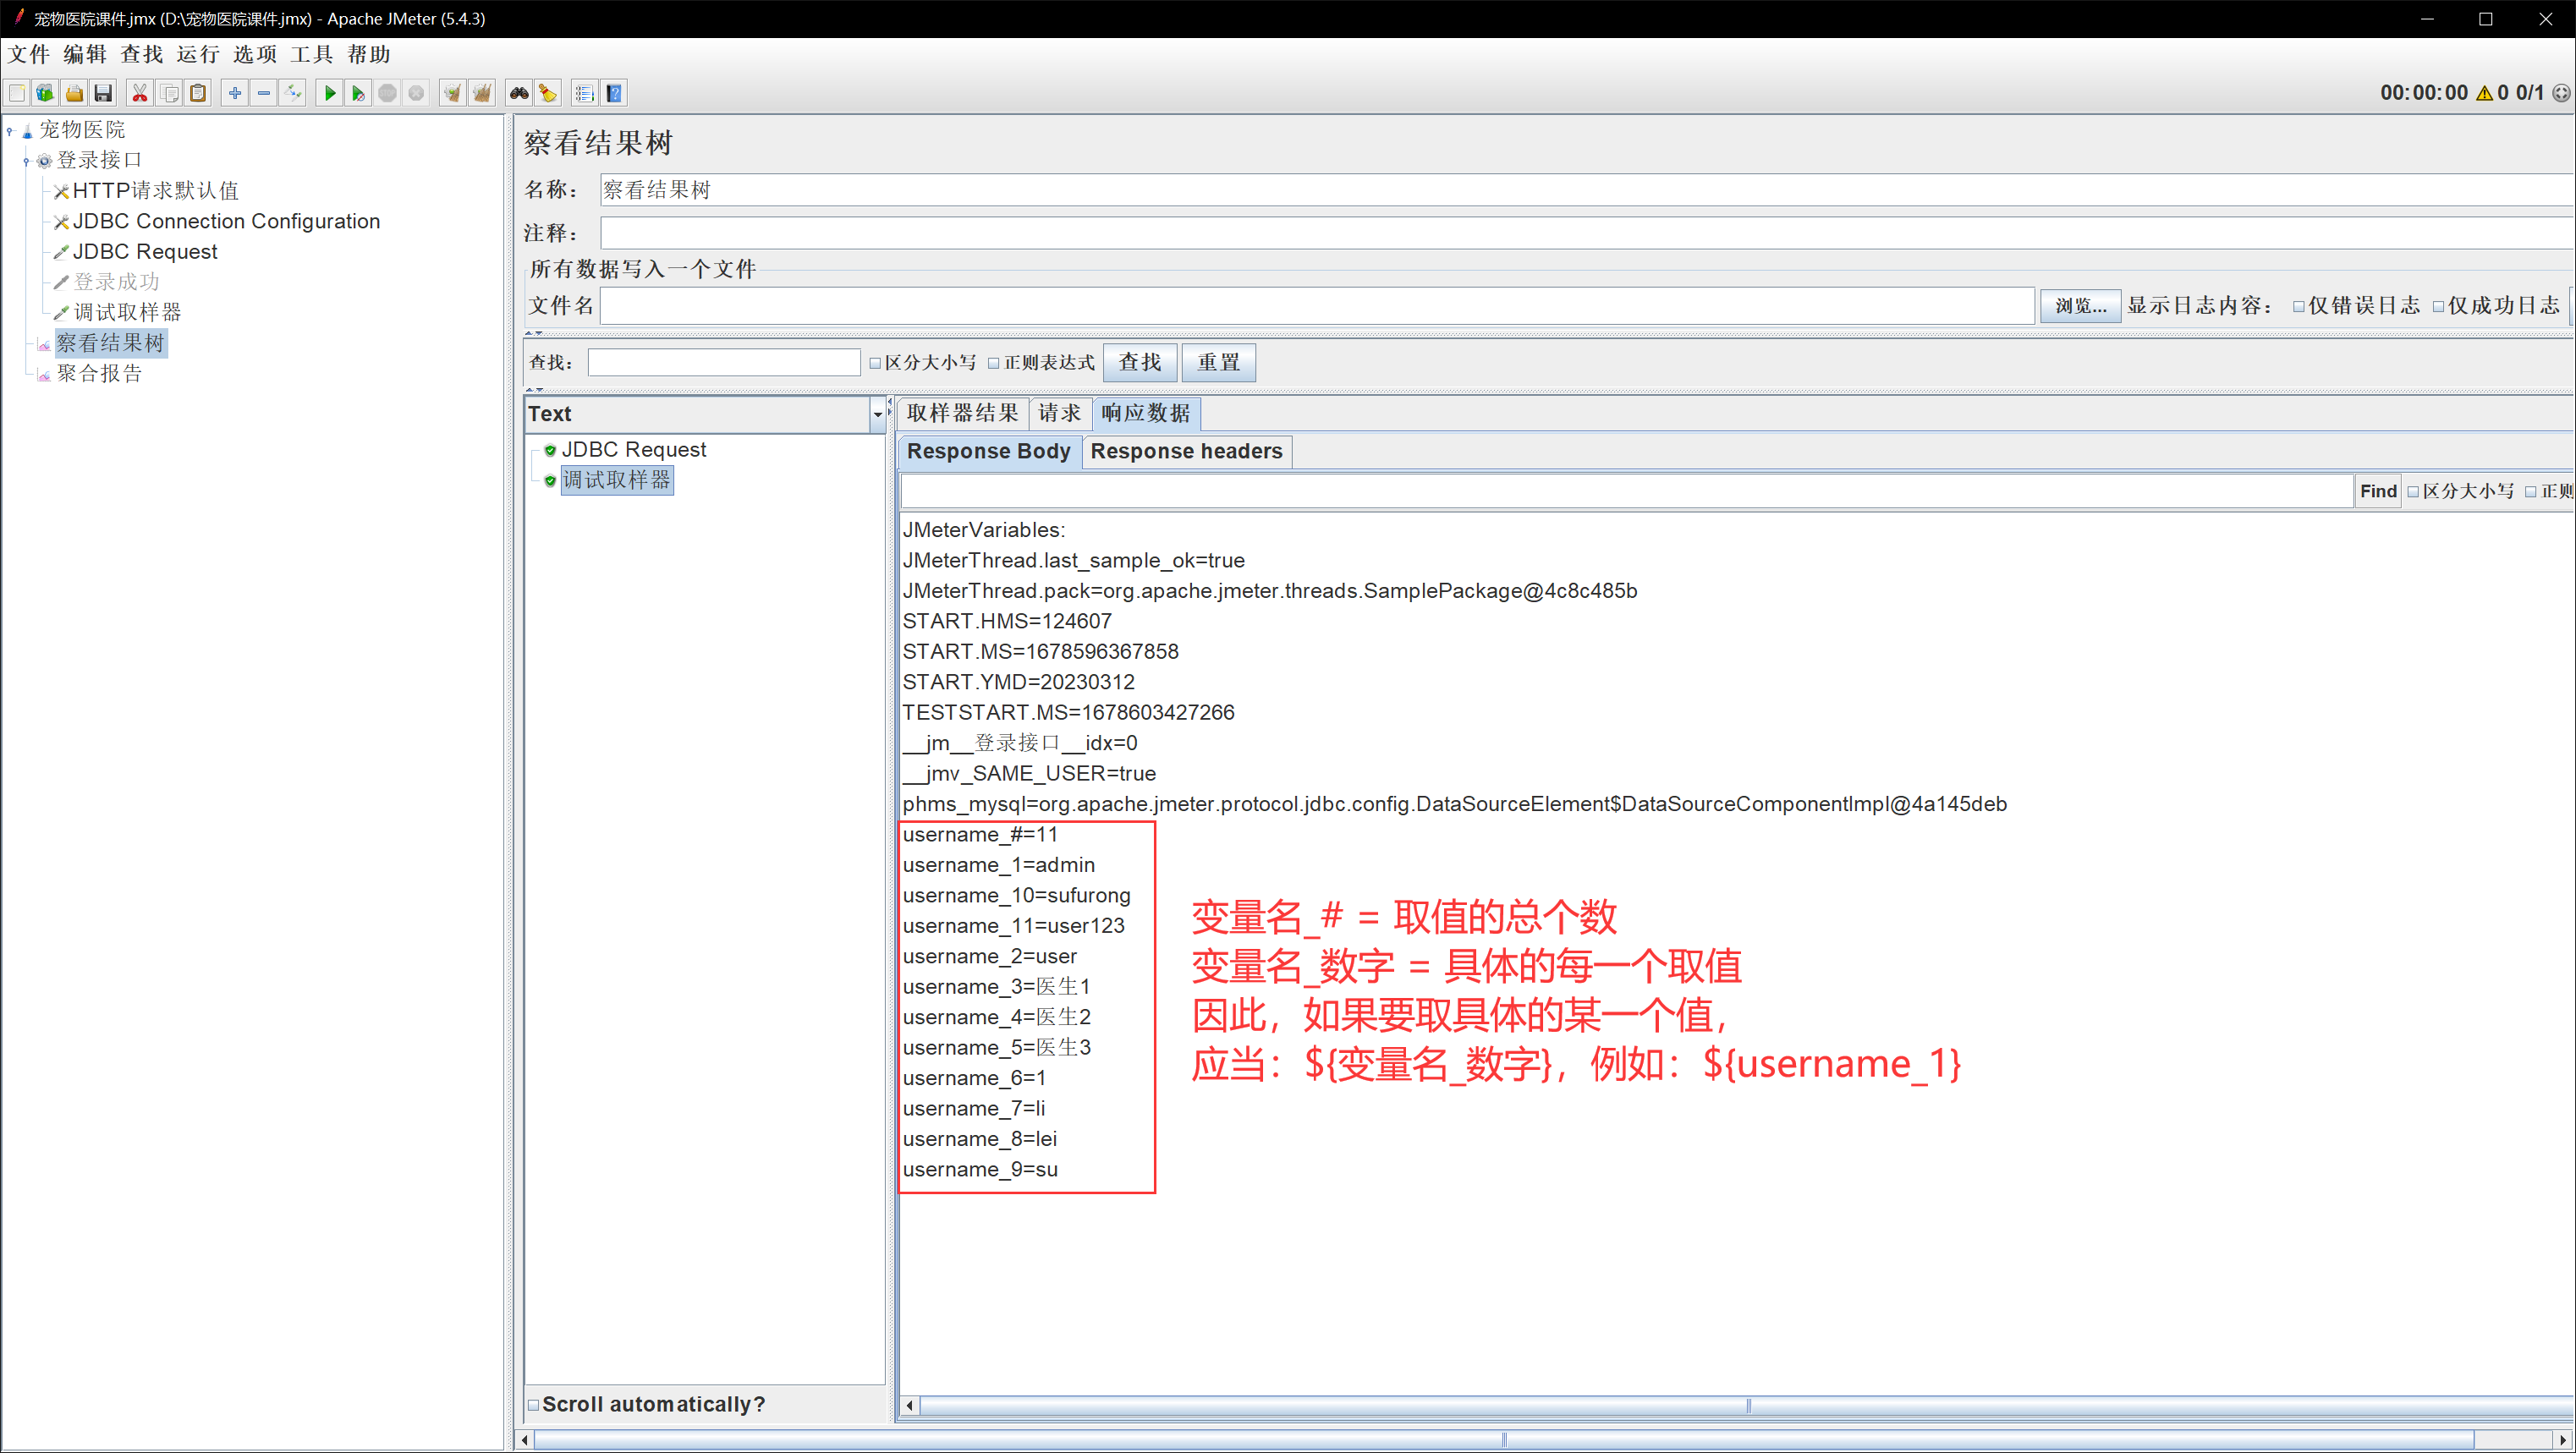2576x1453 pixels.
Task: Open the Text renderer dropdown
Action: [877, 414]
